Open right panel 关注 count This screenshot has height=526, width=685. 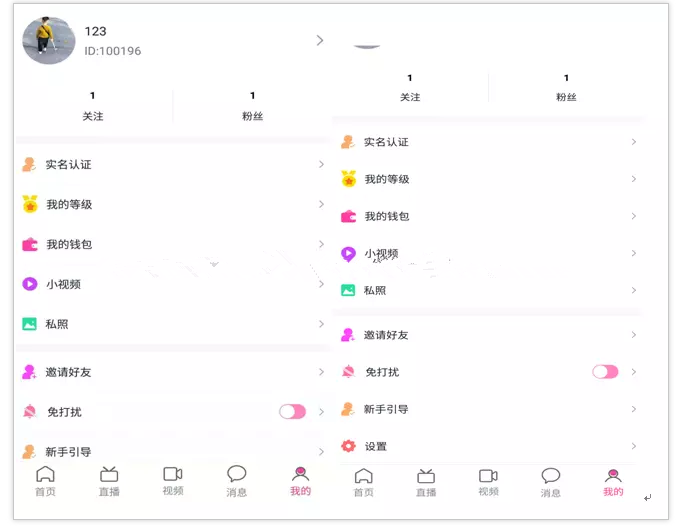[x=410, y=89]
